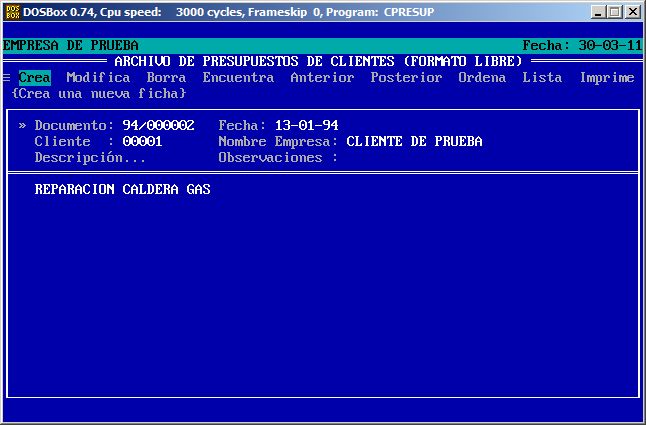This screenshot has width=646, height=425.
Task: Go to the Posterior record
Action: 406,78
